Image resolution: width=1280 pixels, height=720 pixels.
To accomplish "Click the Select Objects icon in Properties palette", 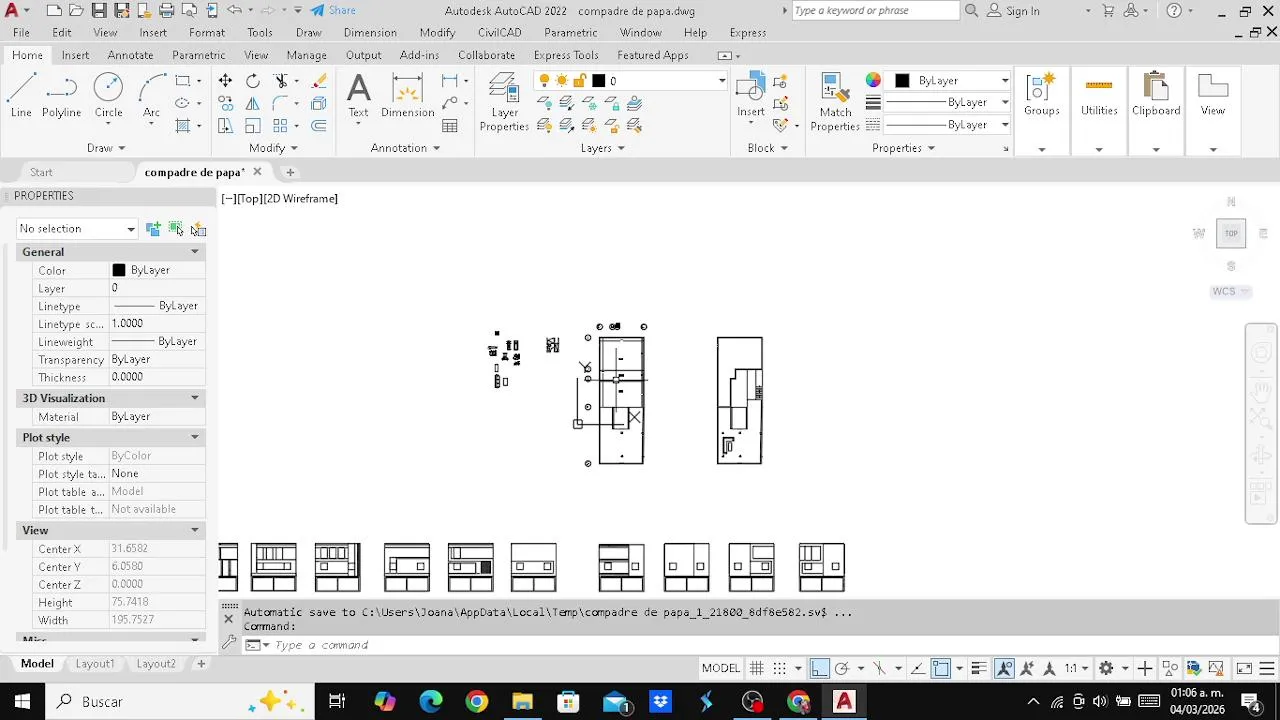I will click(176, 229).
